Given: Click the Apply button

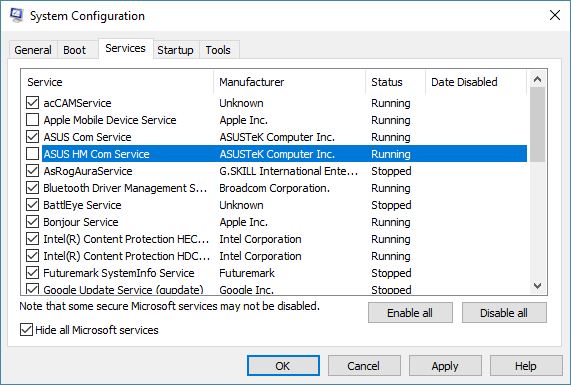Looking at the screenshot, I should tap(445, 366).
